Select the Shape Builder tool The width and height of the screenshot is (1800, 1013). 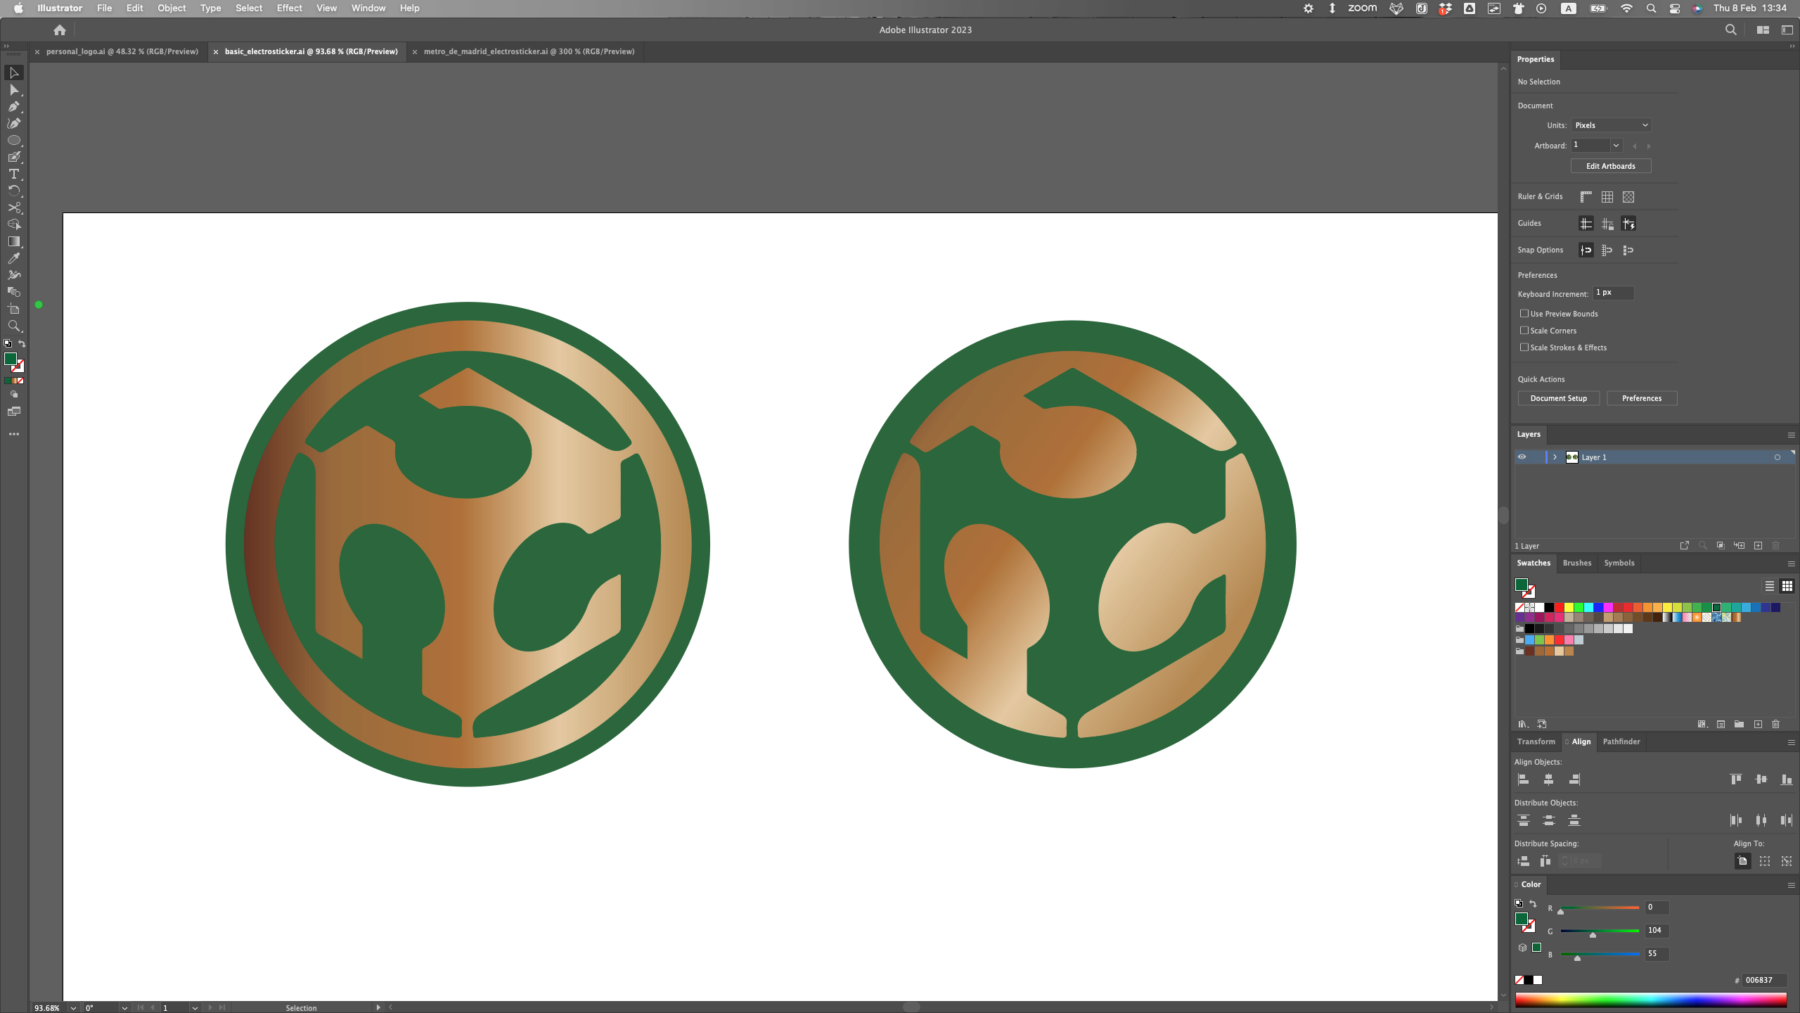tap(14, 225)
